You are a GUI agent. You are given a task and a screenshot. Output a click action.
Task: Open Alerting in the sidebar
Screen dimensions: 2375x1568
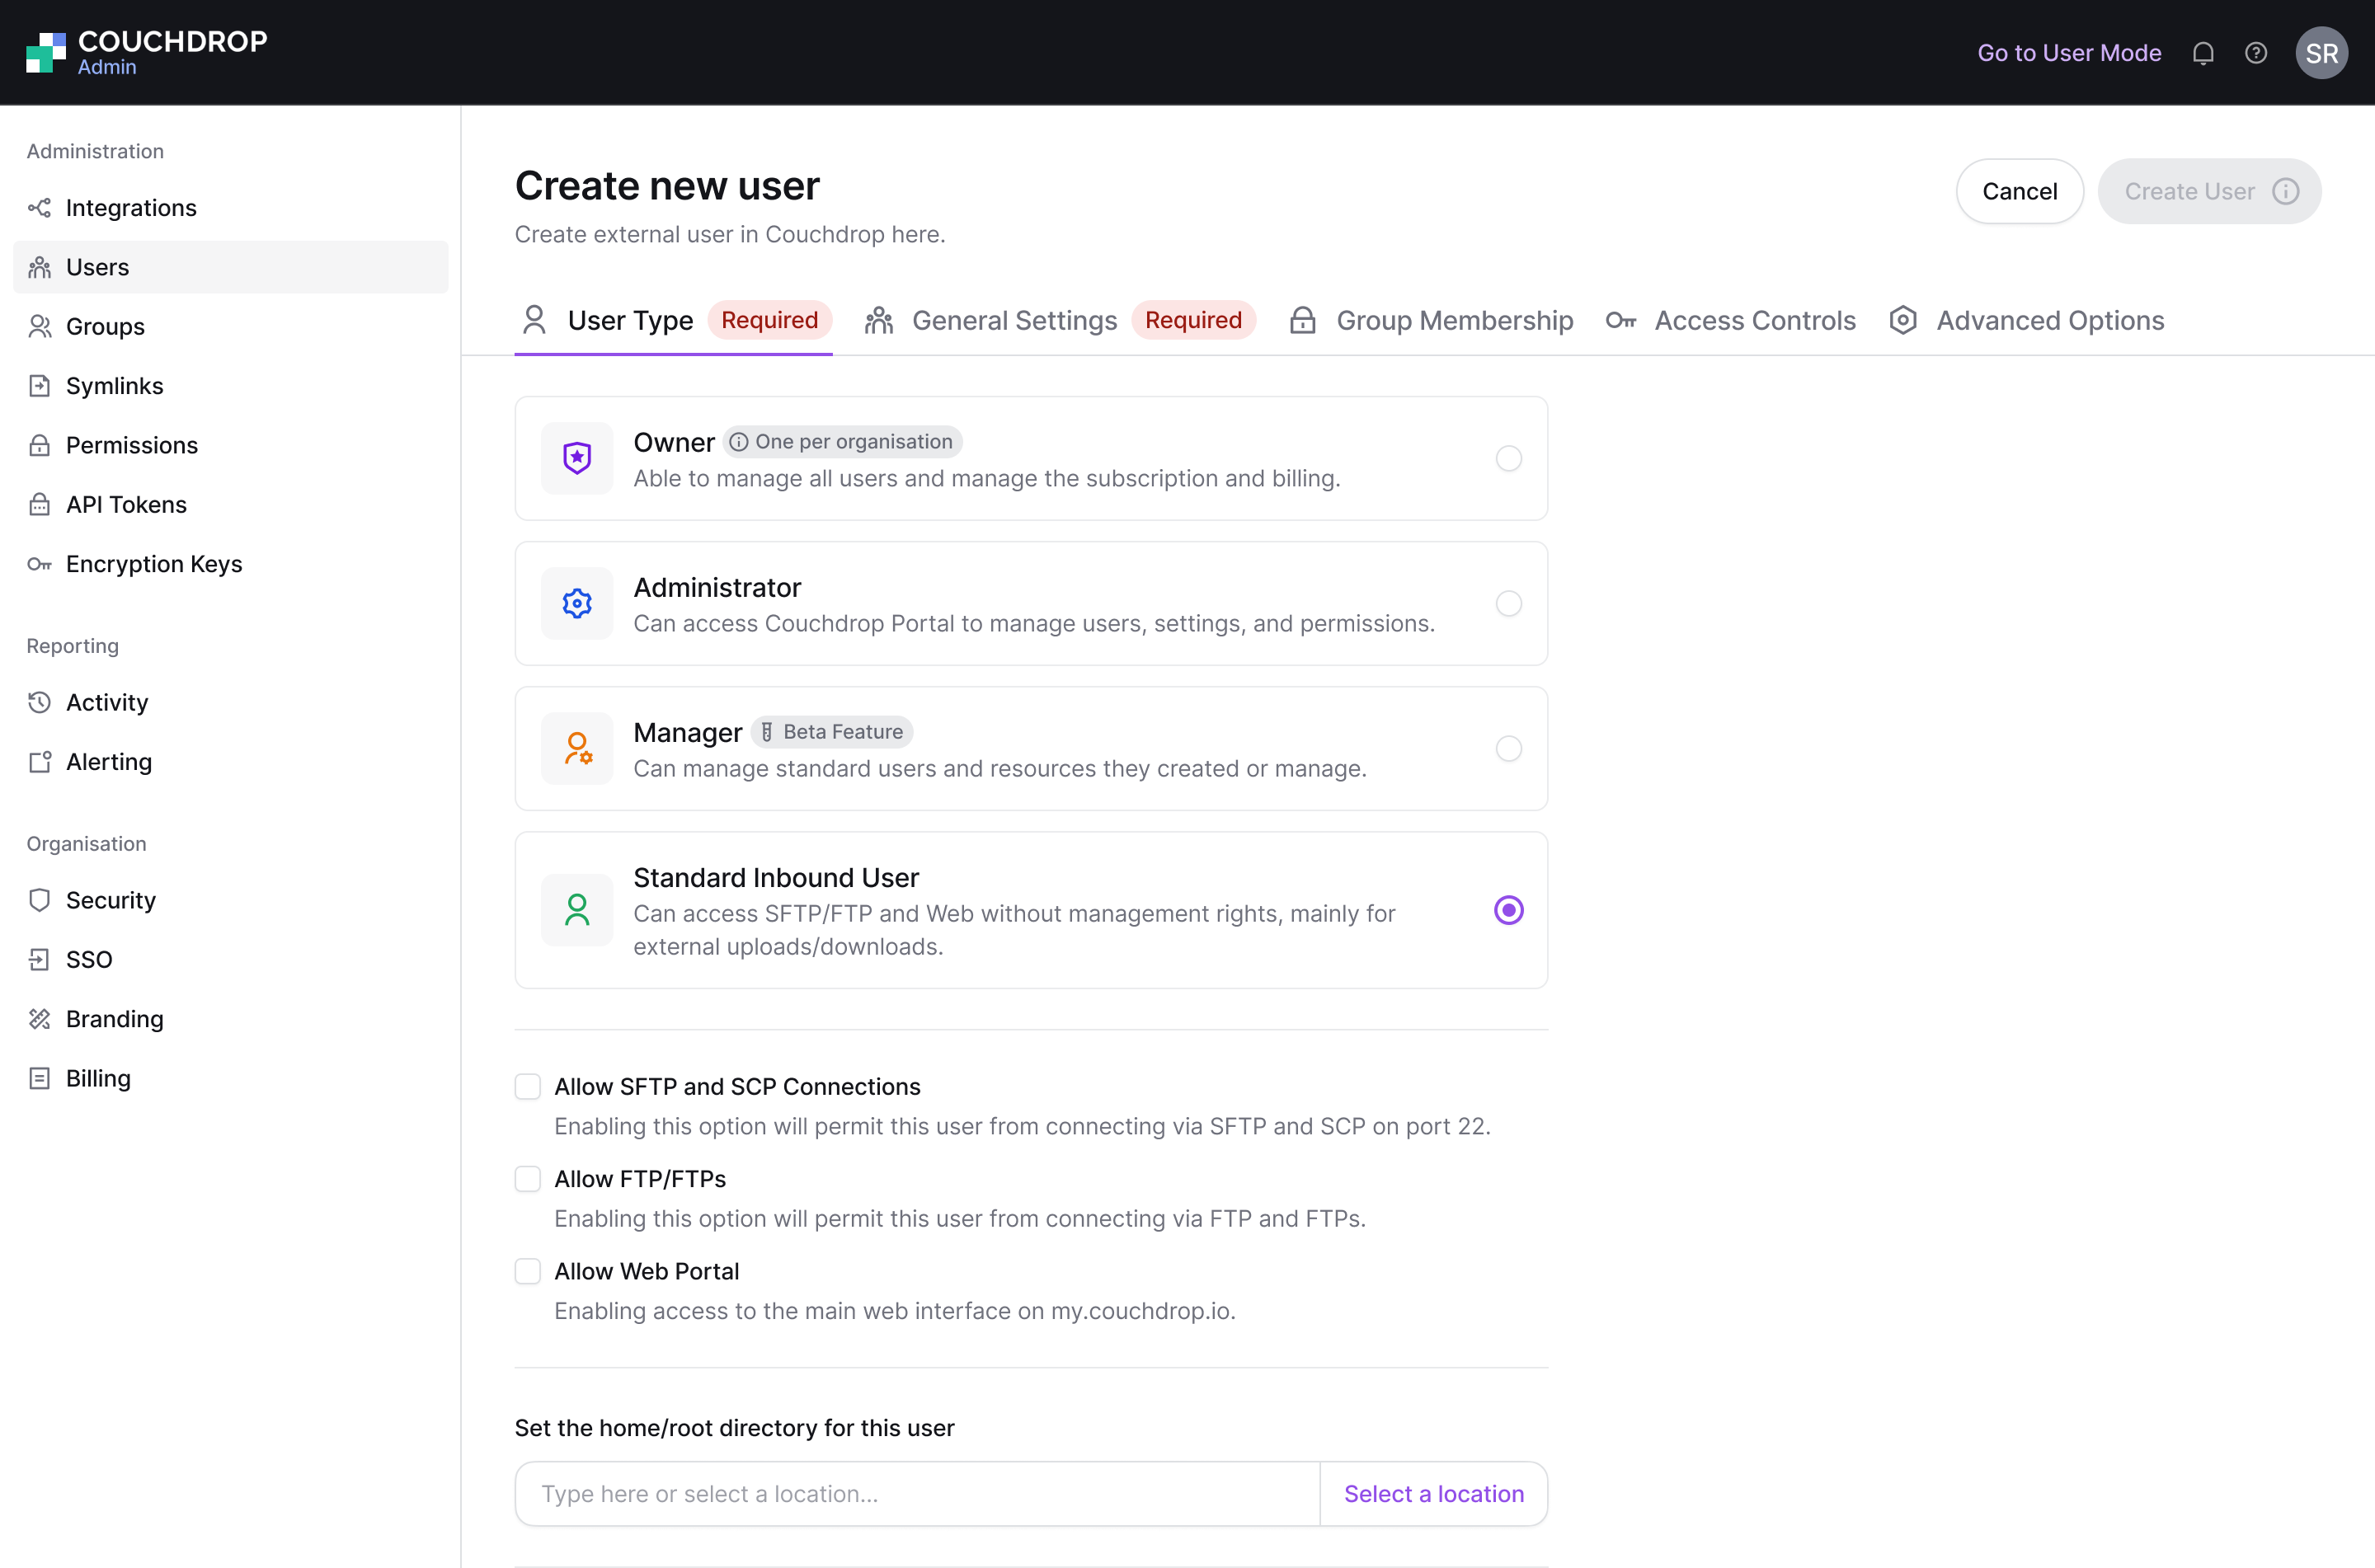pos(231,762)
